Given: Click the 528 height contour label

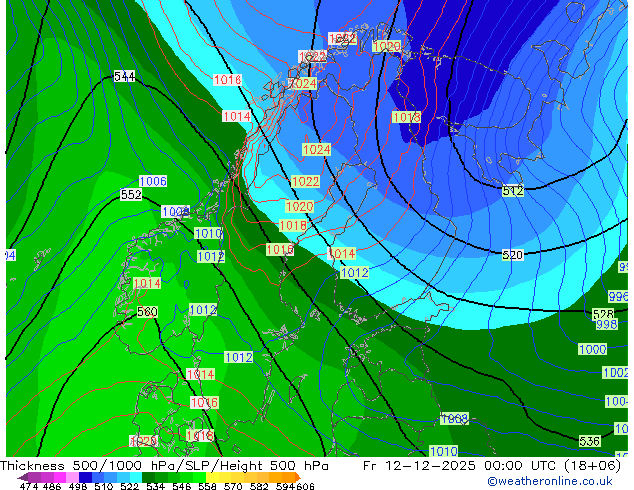Looking at the screenshot, I should click(603, 314).
